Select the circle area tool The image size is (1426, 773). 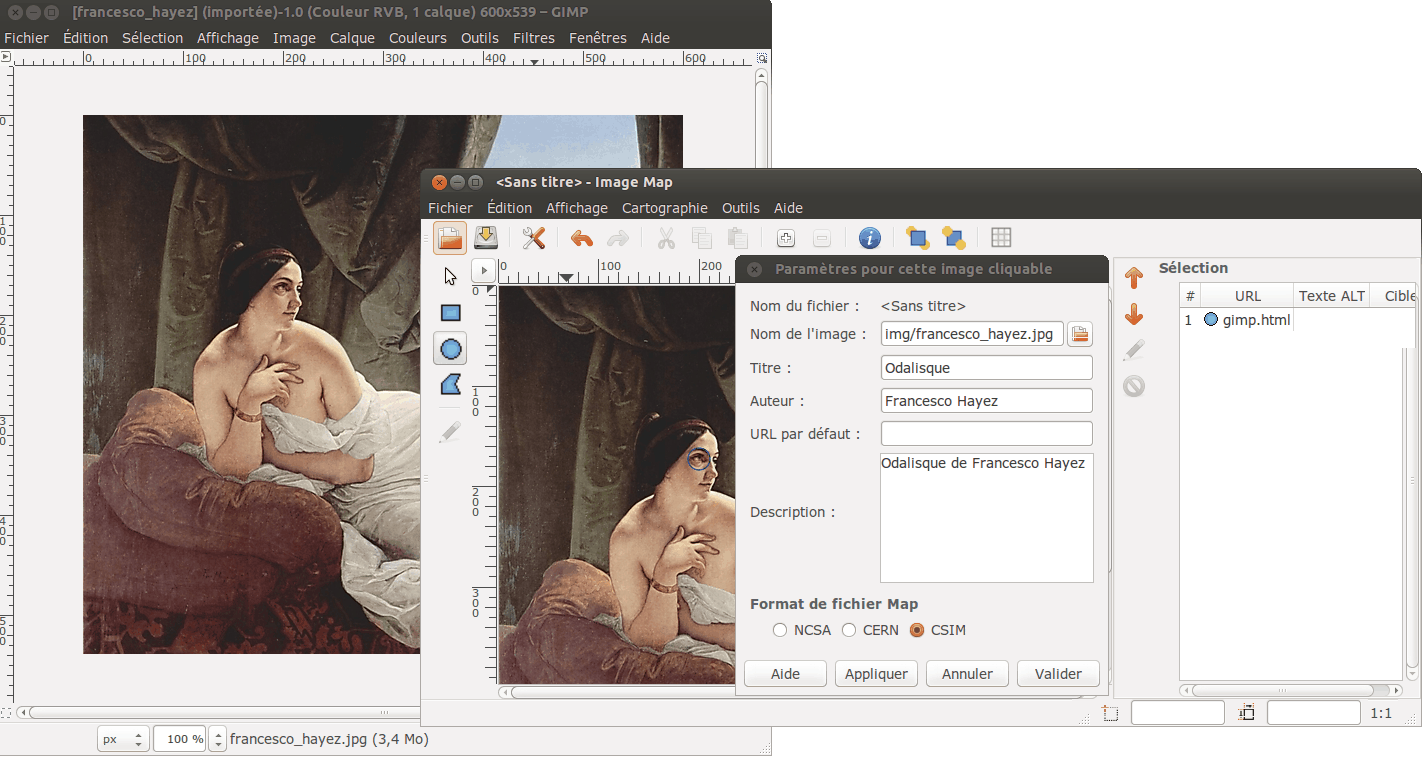451,349
